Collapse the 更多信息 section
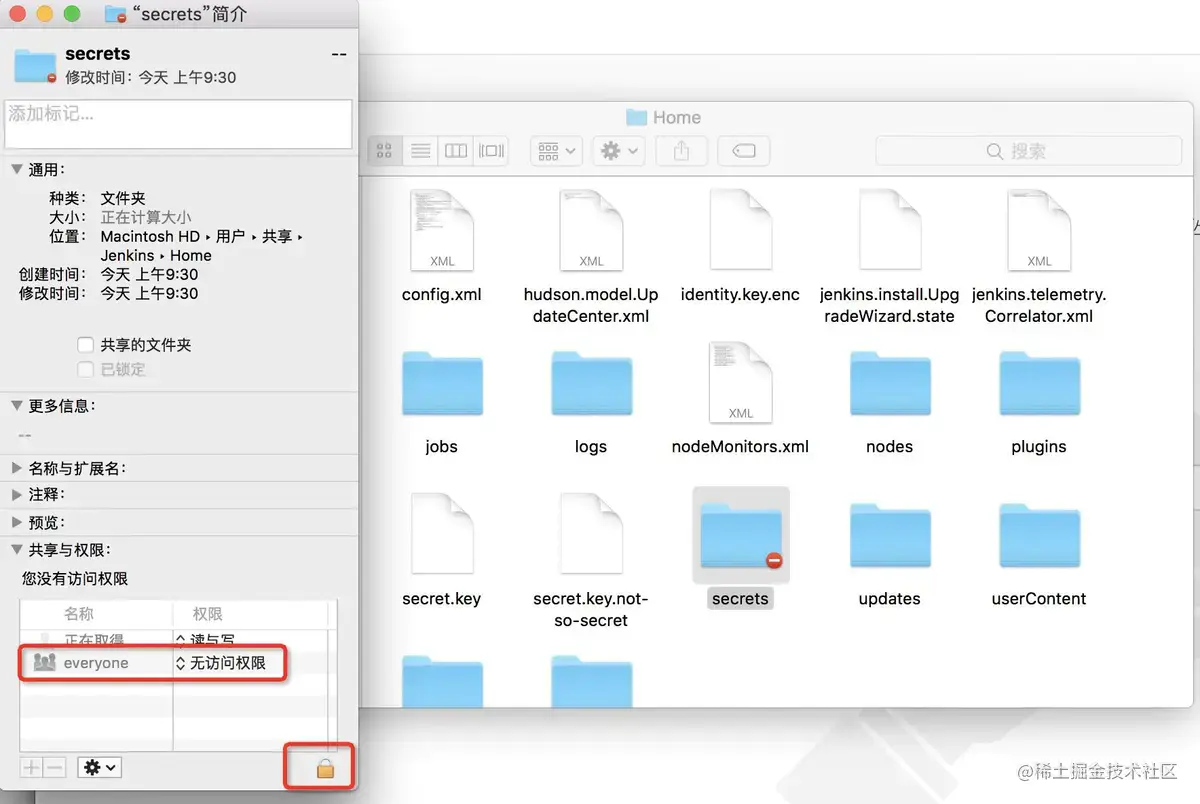Screen dimensions: 1200x804 (16, 406)
